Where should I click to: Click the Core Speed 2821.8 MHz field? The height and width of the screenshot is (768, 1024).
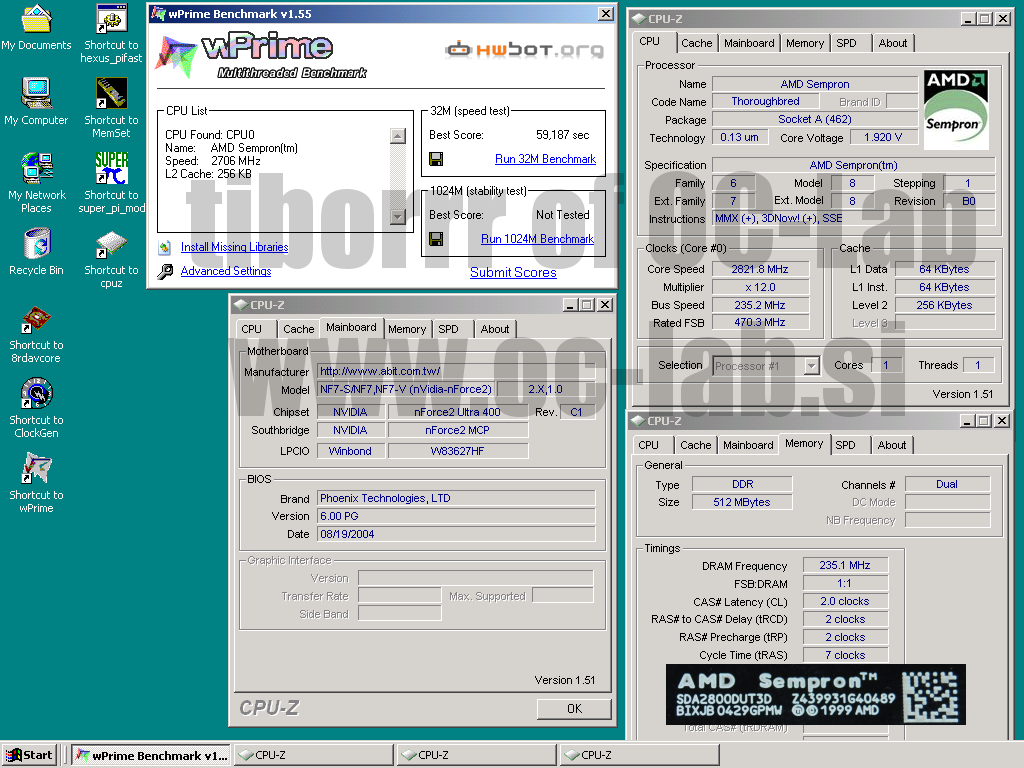tap(760, 269)
